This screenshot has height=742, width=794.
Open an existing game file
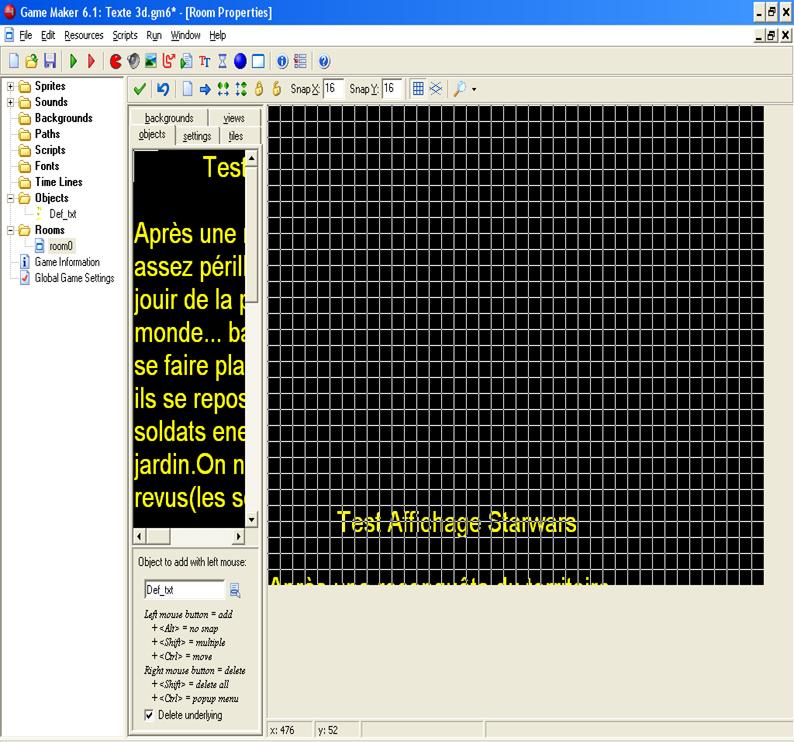[x=31, y=61]
